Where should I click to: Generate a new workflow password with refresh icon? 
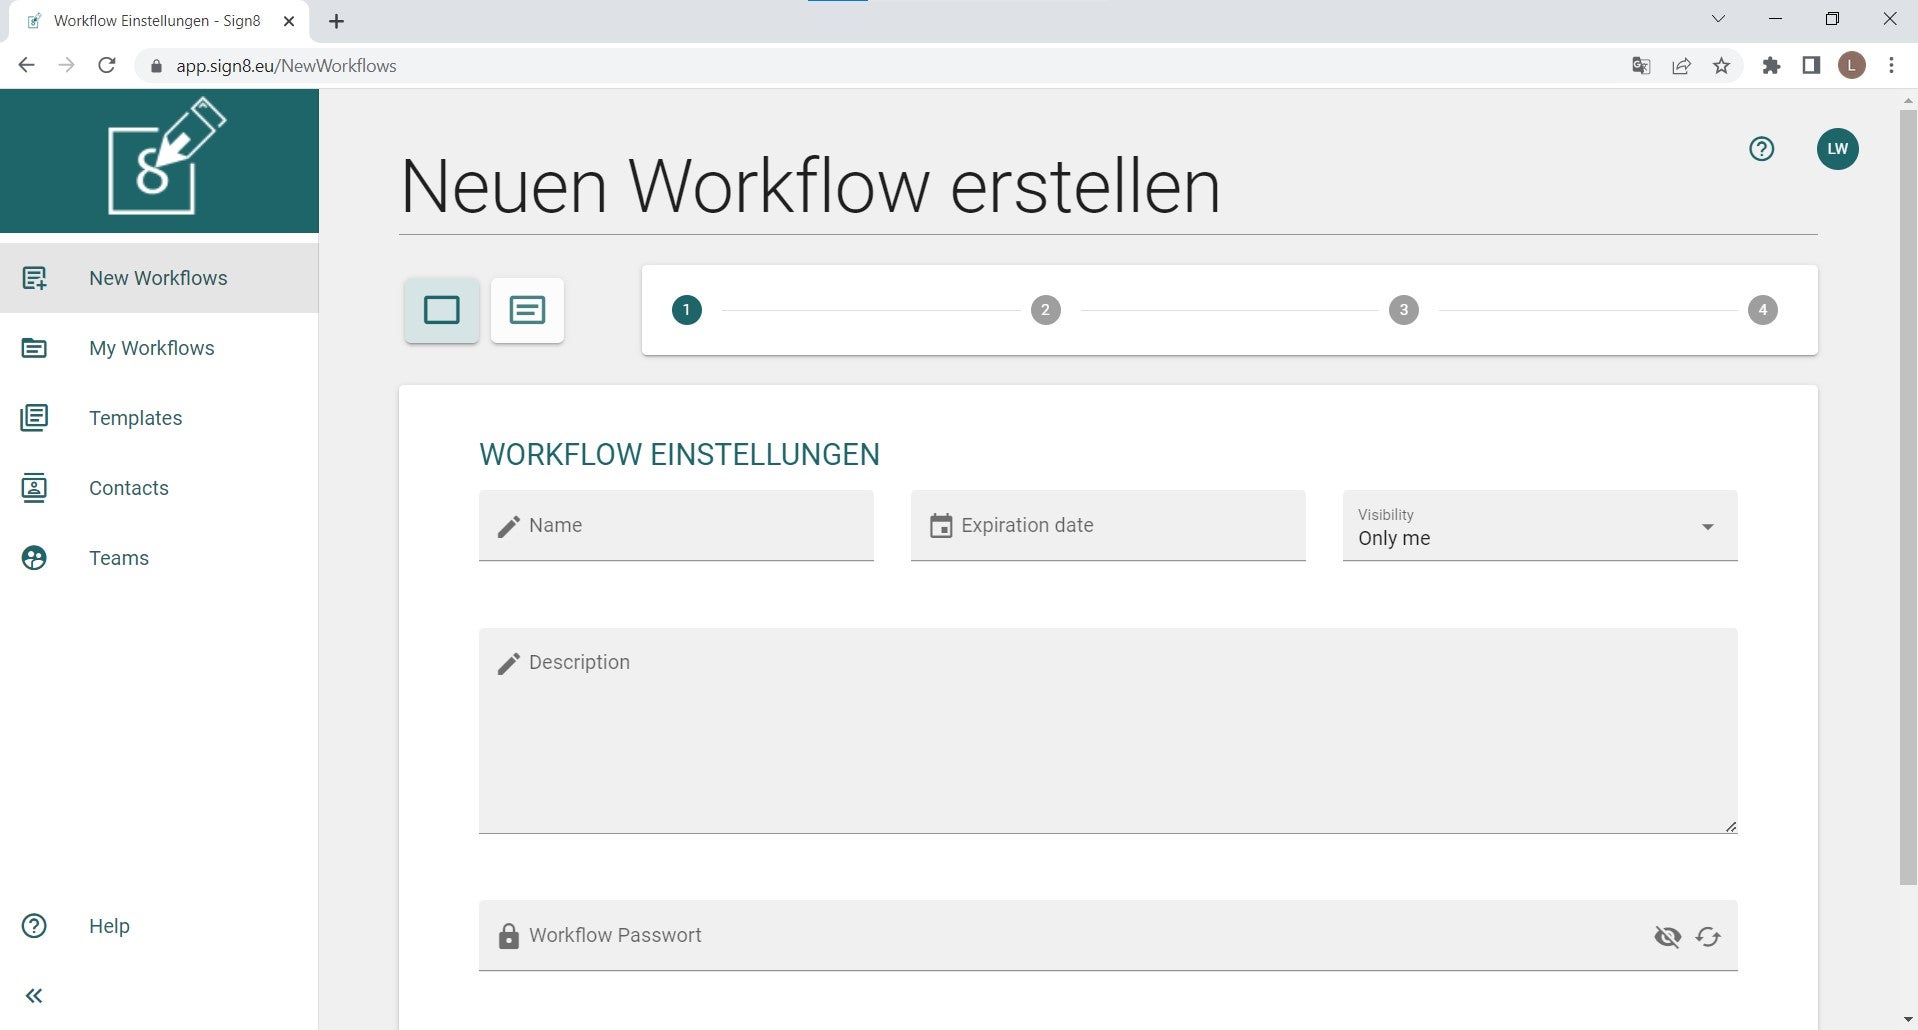pos(1708,936)
